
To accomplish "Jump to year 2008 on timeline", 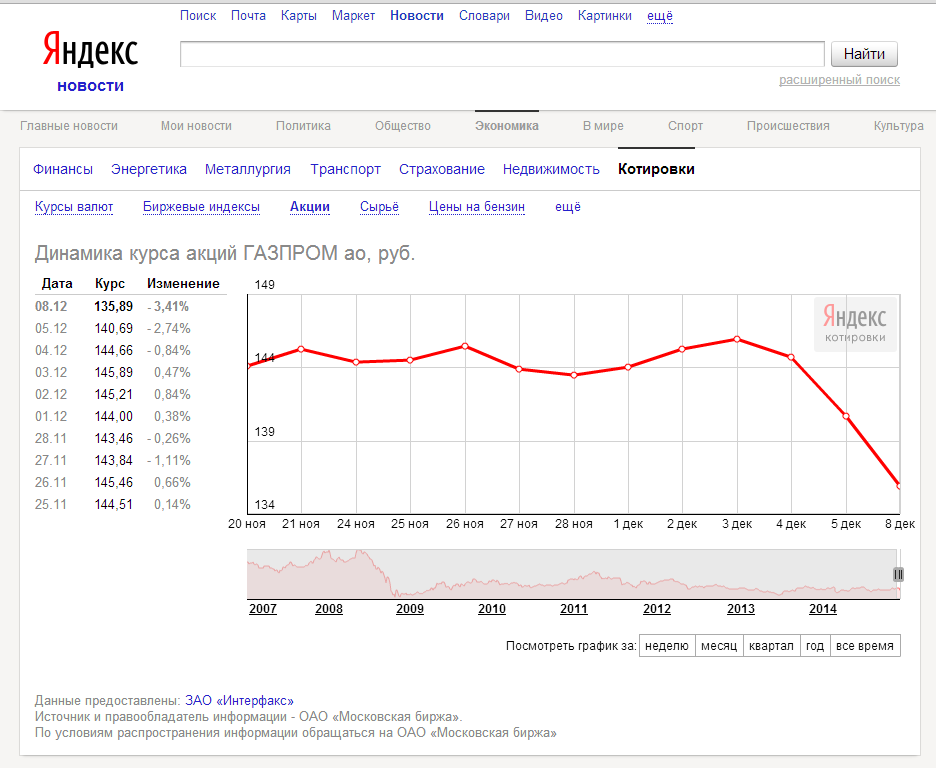I will tap(329, 609).
